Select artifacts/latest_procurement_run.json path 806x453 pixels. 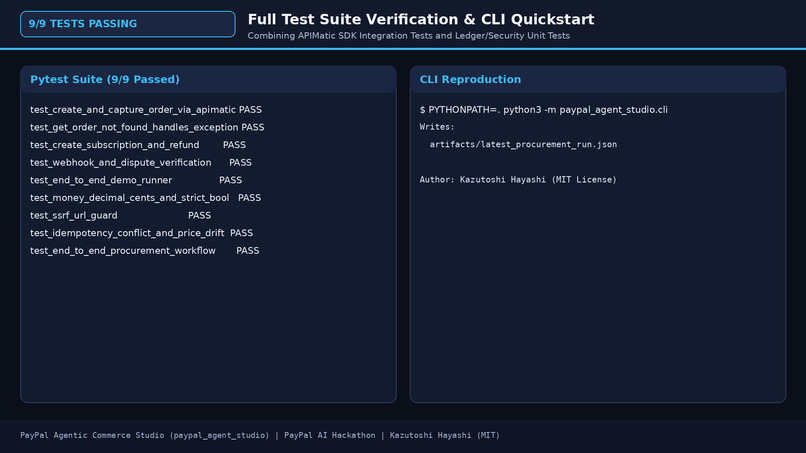tap(523, 144)
